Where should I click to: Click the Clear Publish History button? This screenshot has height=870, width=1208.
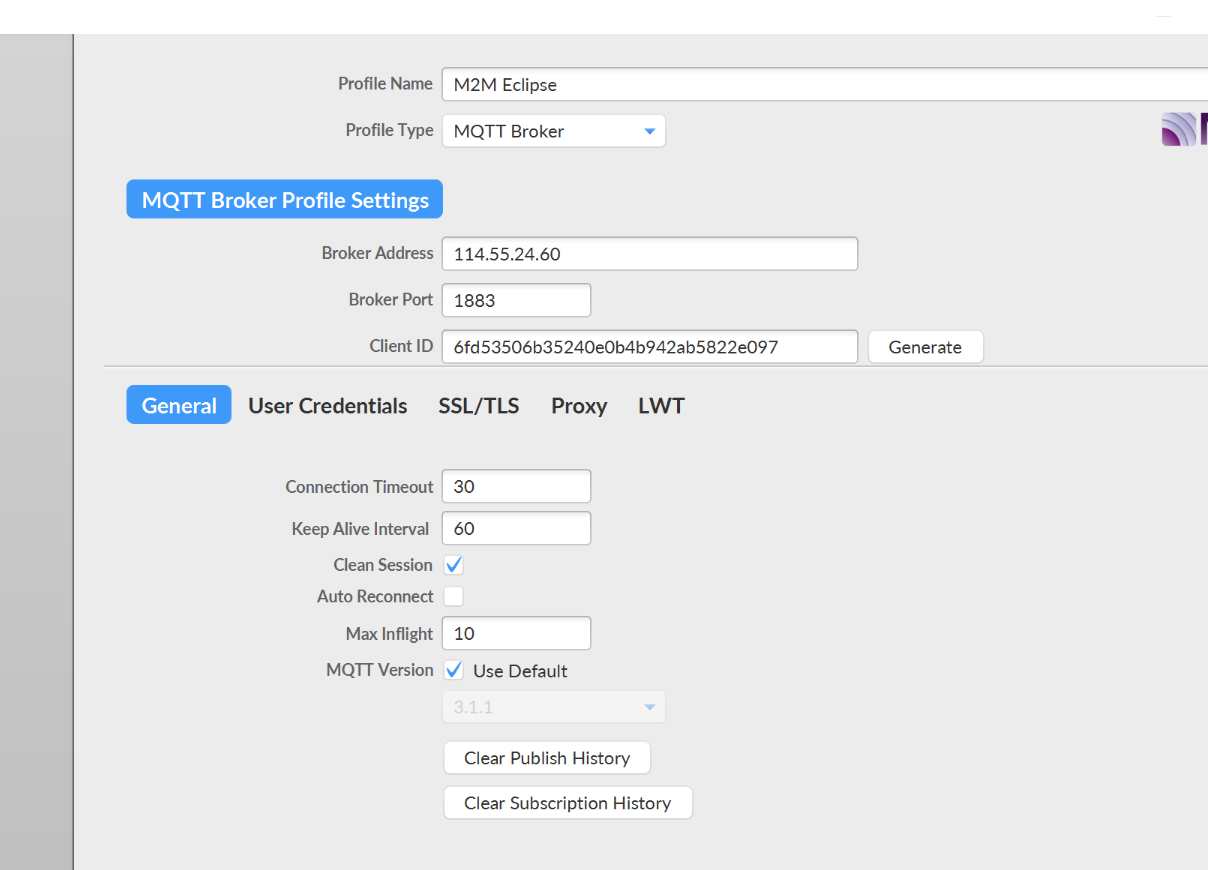pyautogui.click(x=547, y=757)
